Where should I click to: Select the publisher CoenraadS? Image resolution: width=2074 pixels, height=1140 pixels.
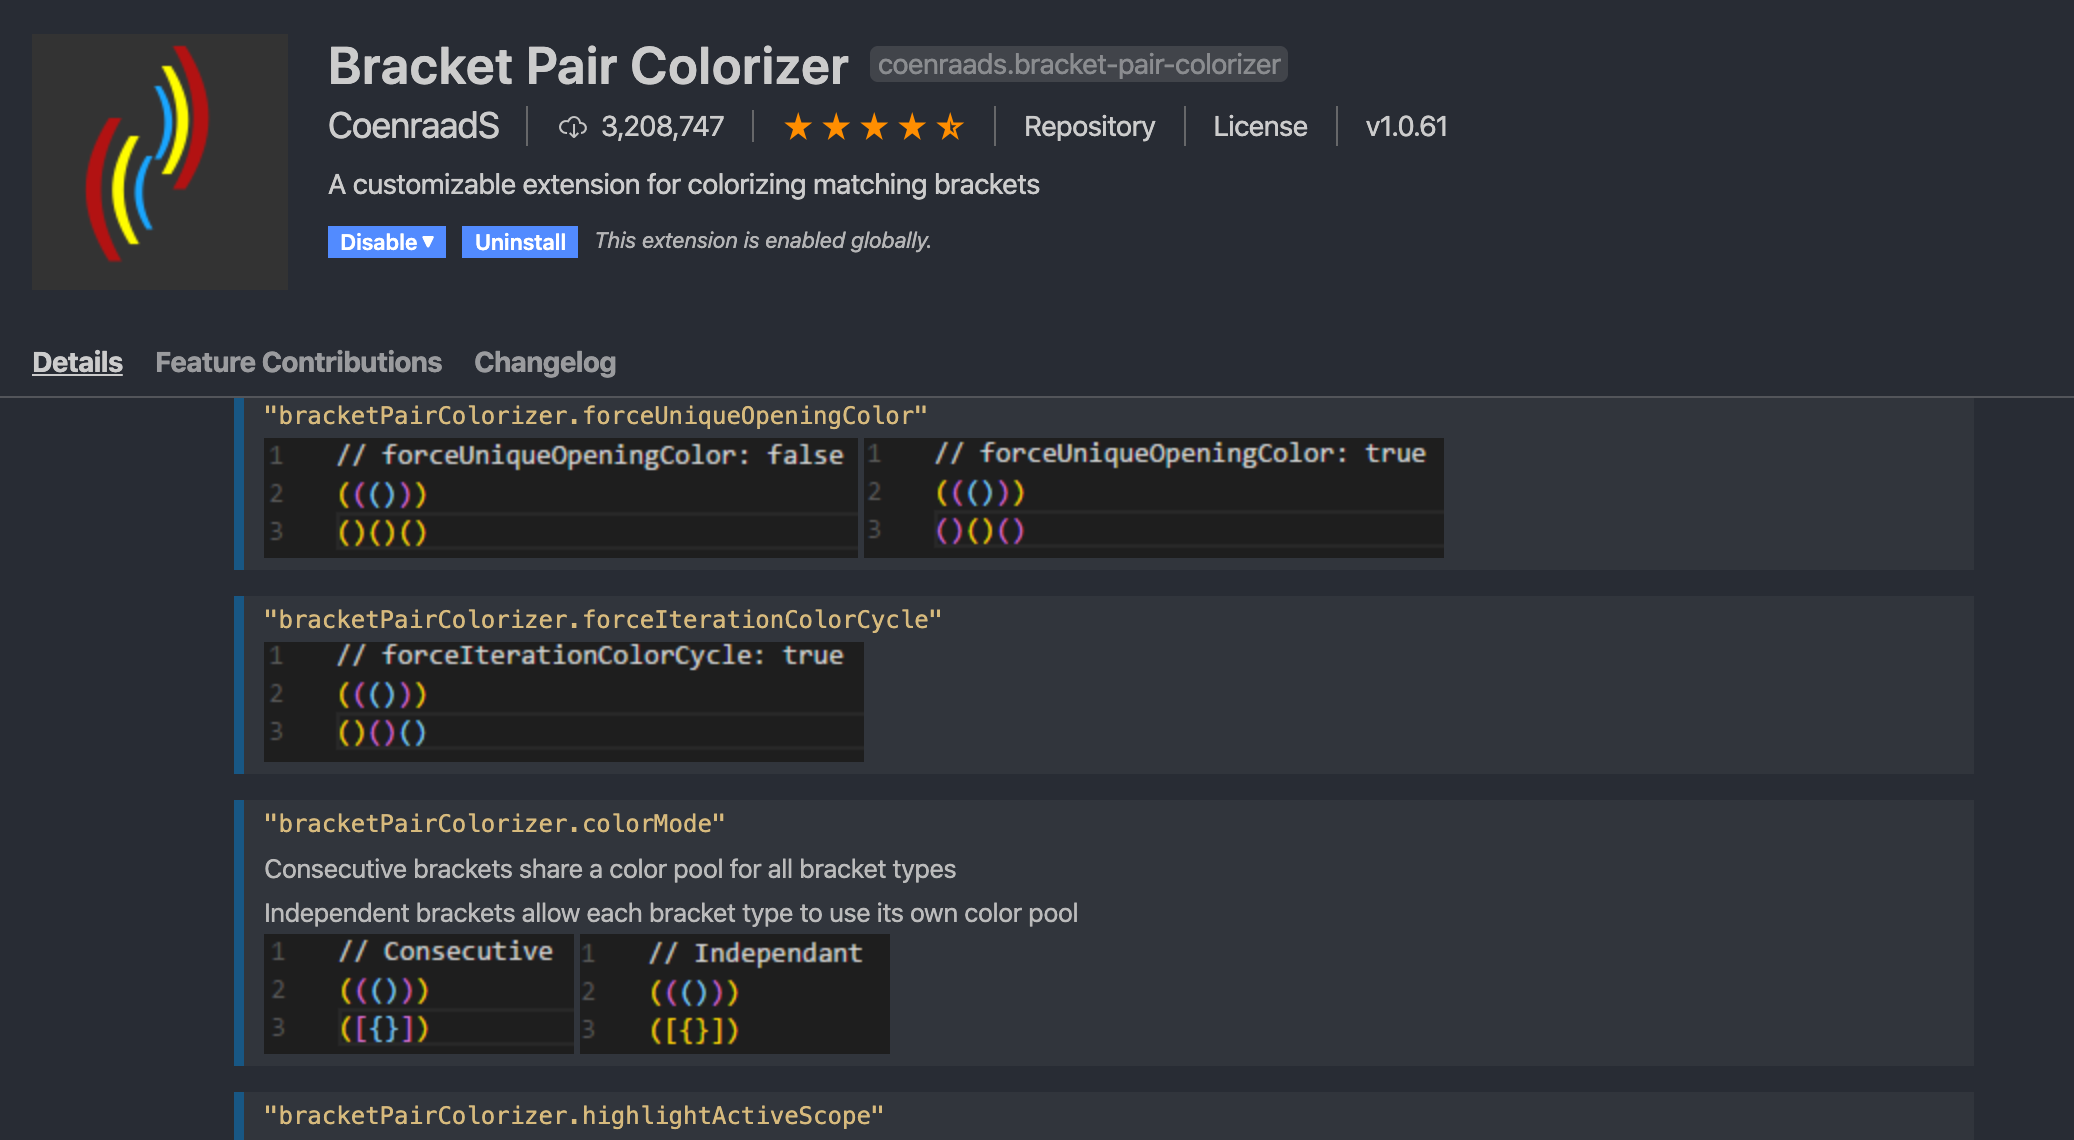click(413, 127)
